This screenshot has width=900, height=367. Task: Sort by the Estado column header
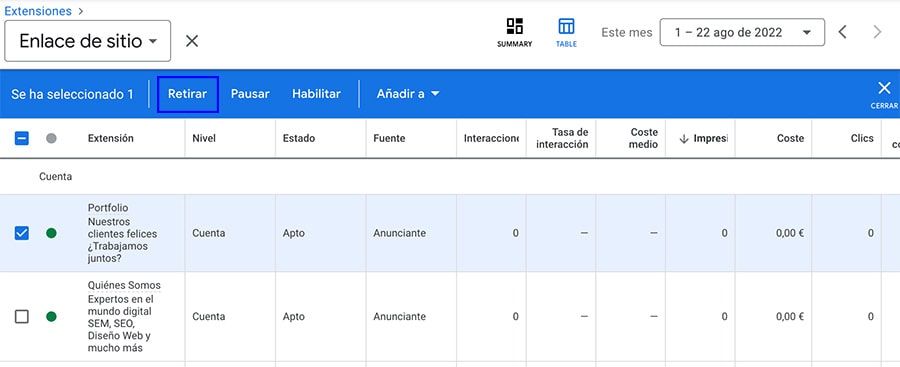pos(298,138)
